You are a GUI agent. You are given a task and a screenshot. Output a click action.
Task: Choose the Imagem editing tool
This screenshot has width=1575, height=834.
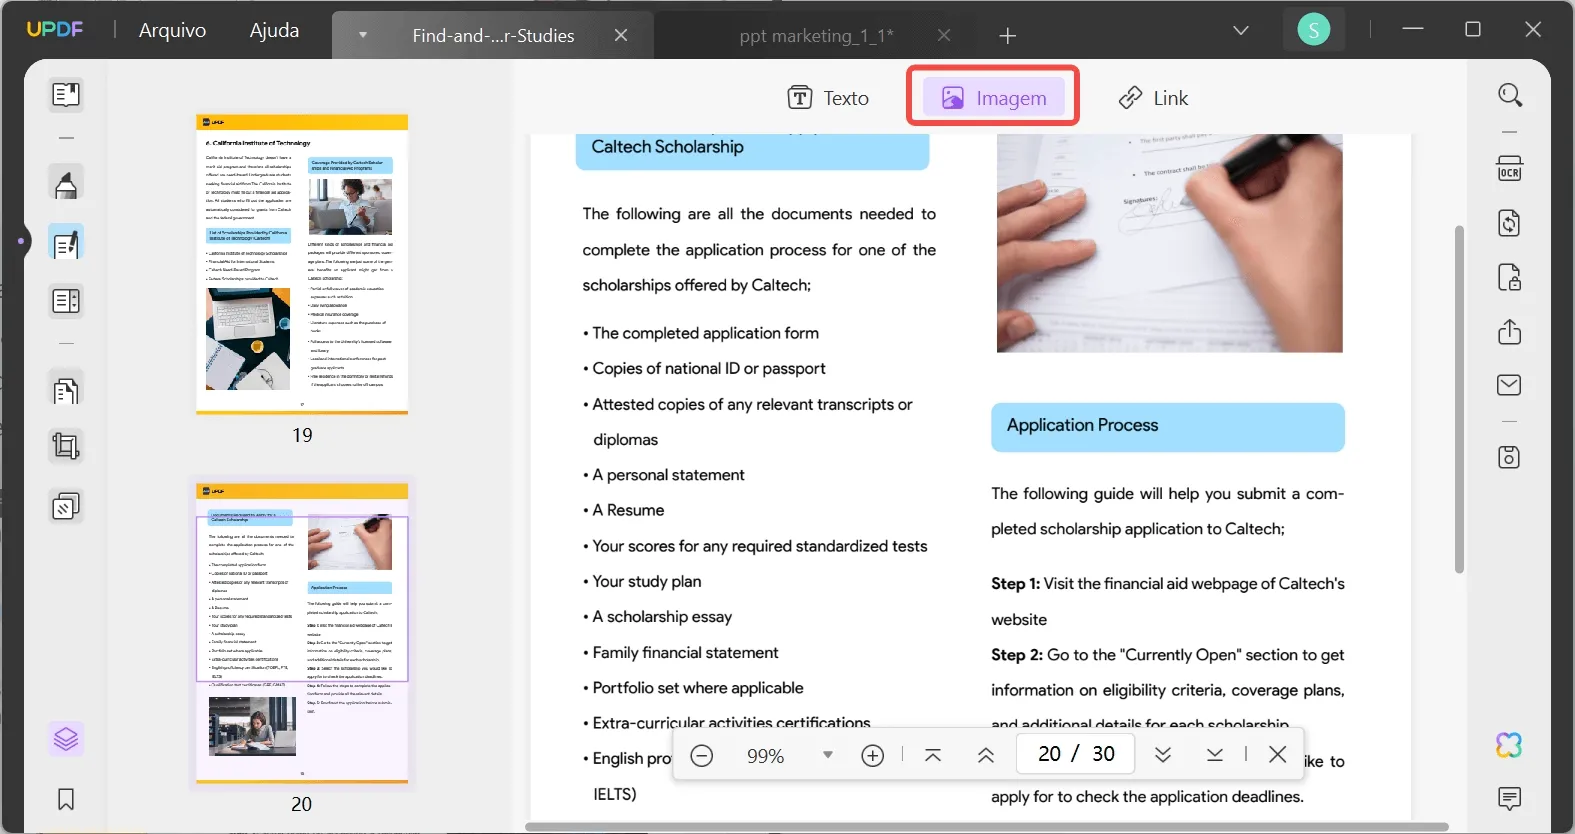993,97
